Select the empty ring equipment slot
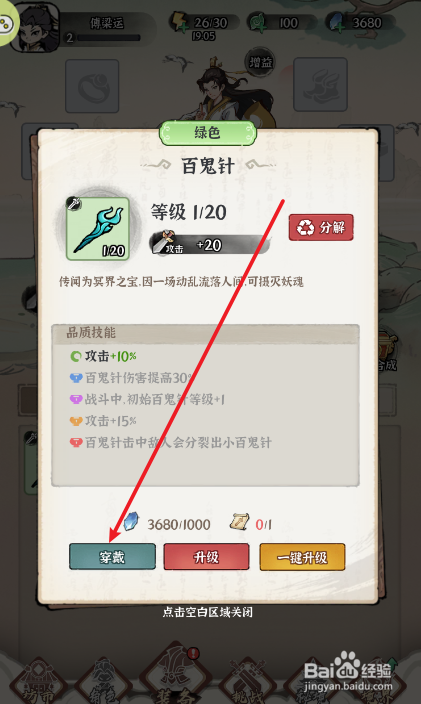Image resolution: width=421 pixels, height=704 pixels. tap(92, 86)
